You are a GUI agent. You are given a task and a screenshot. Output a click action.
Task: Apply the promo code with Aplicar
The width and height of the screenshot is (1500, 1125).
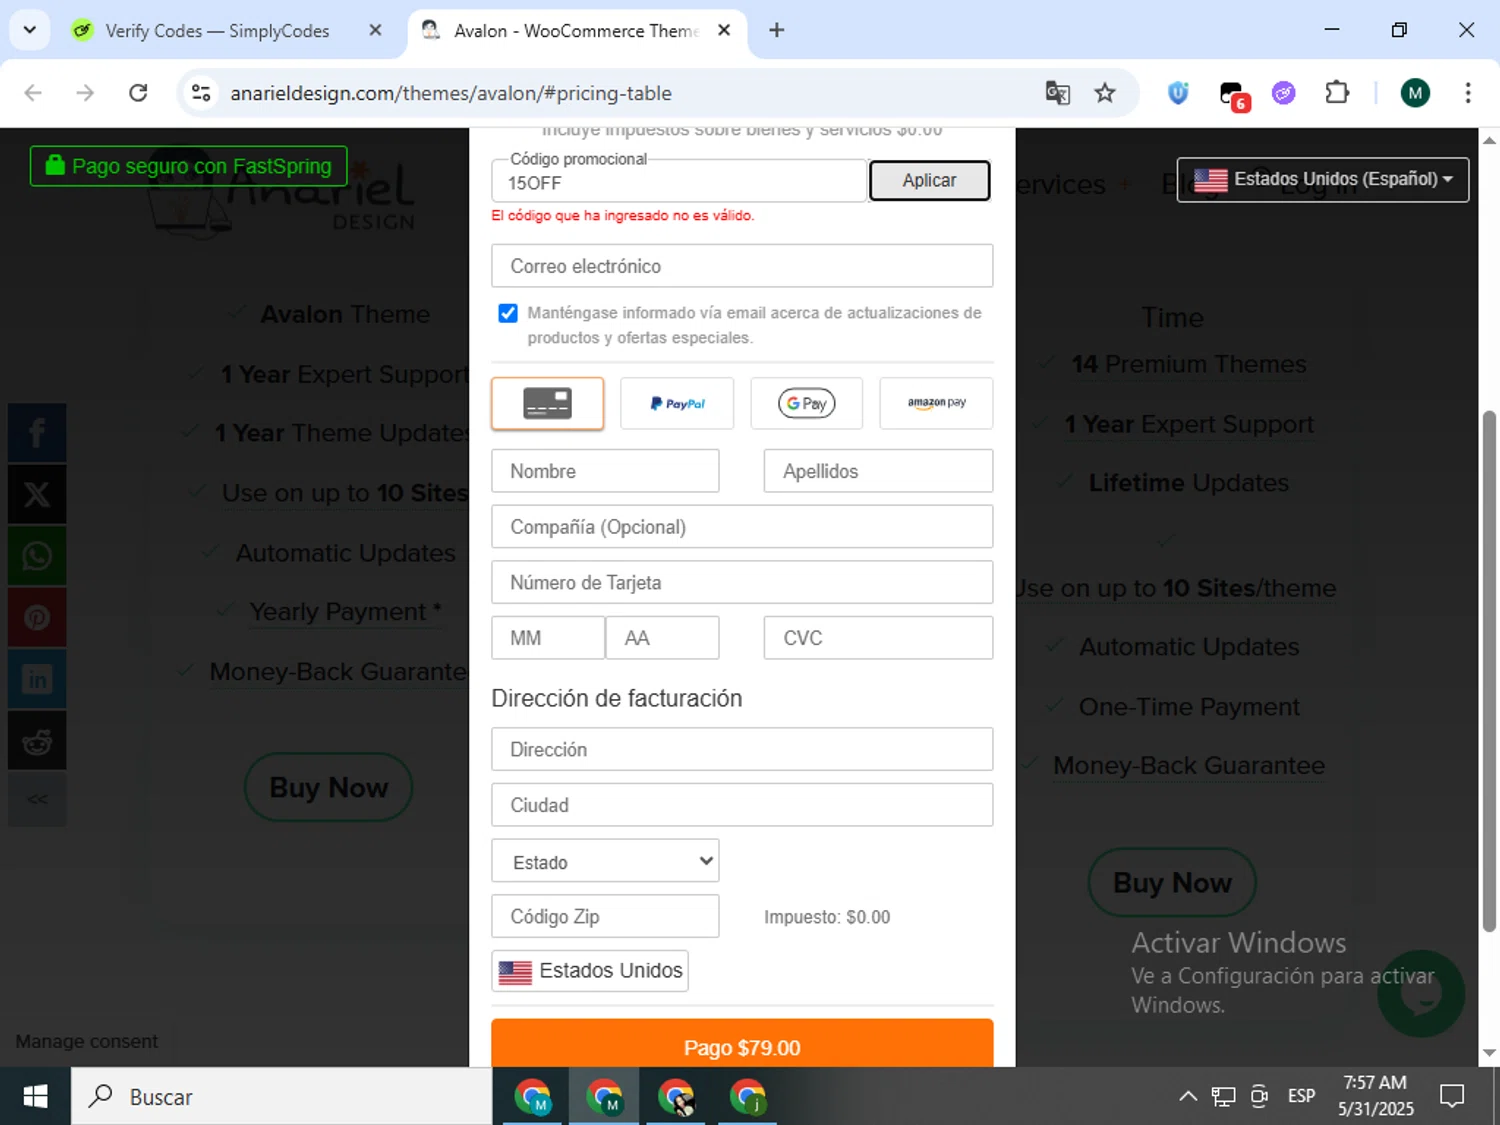(929, 180)
